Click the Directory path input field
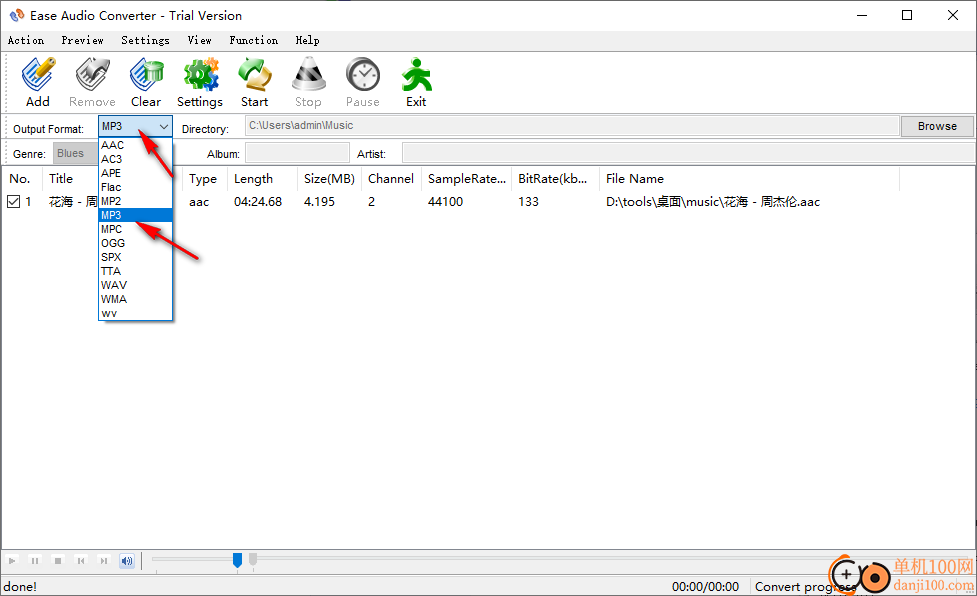 572,126
